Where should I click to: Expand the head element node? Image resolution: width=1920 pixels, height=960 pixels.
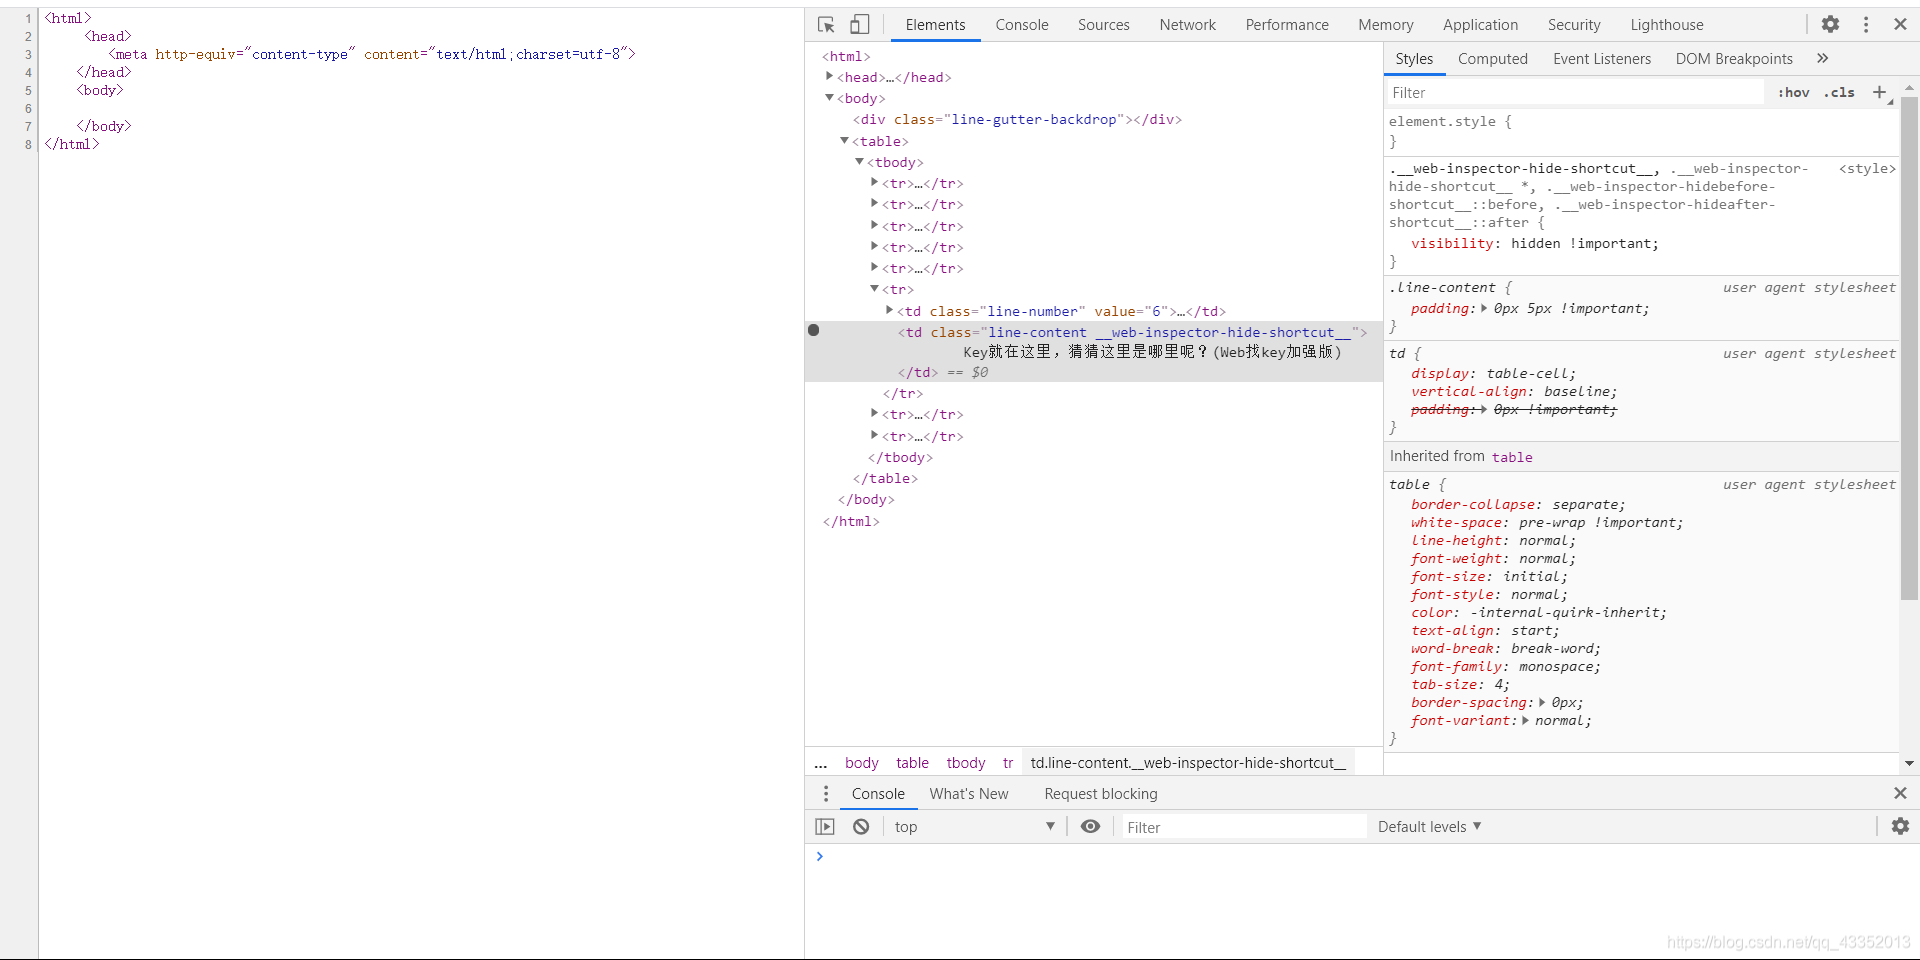829,76
